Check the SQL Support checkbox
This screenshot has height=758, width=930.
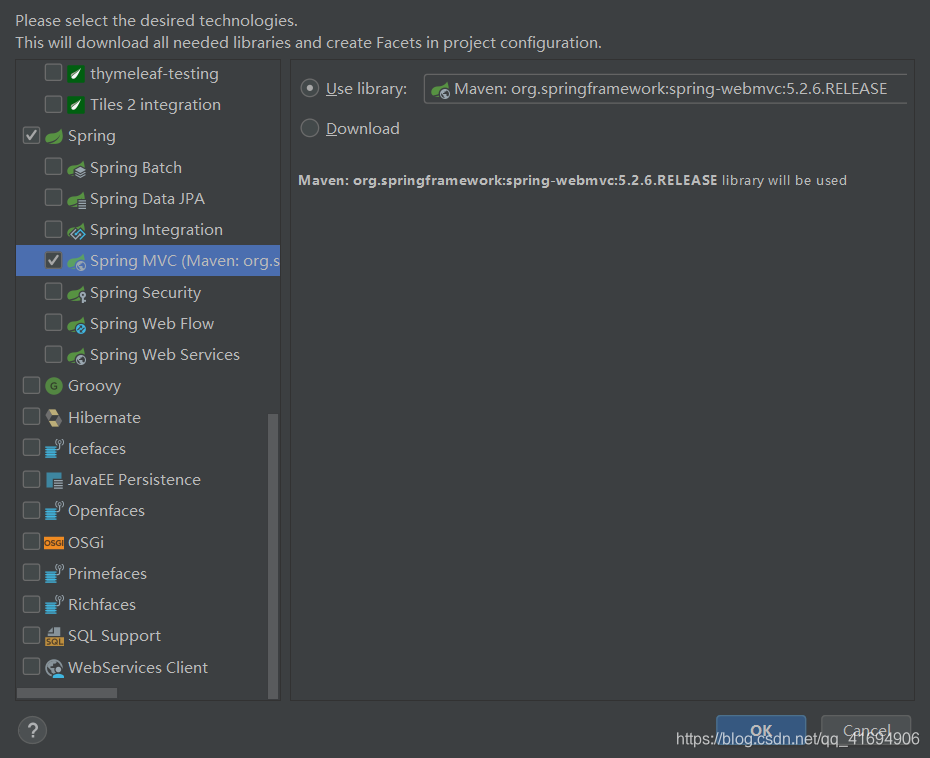31,635
